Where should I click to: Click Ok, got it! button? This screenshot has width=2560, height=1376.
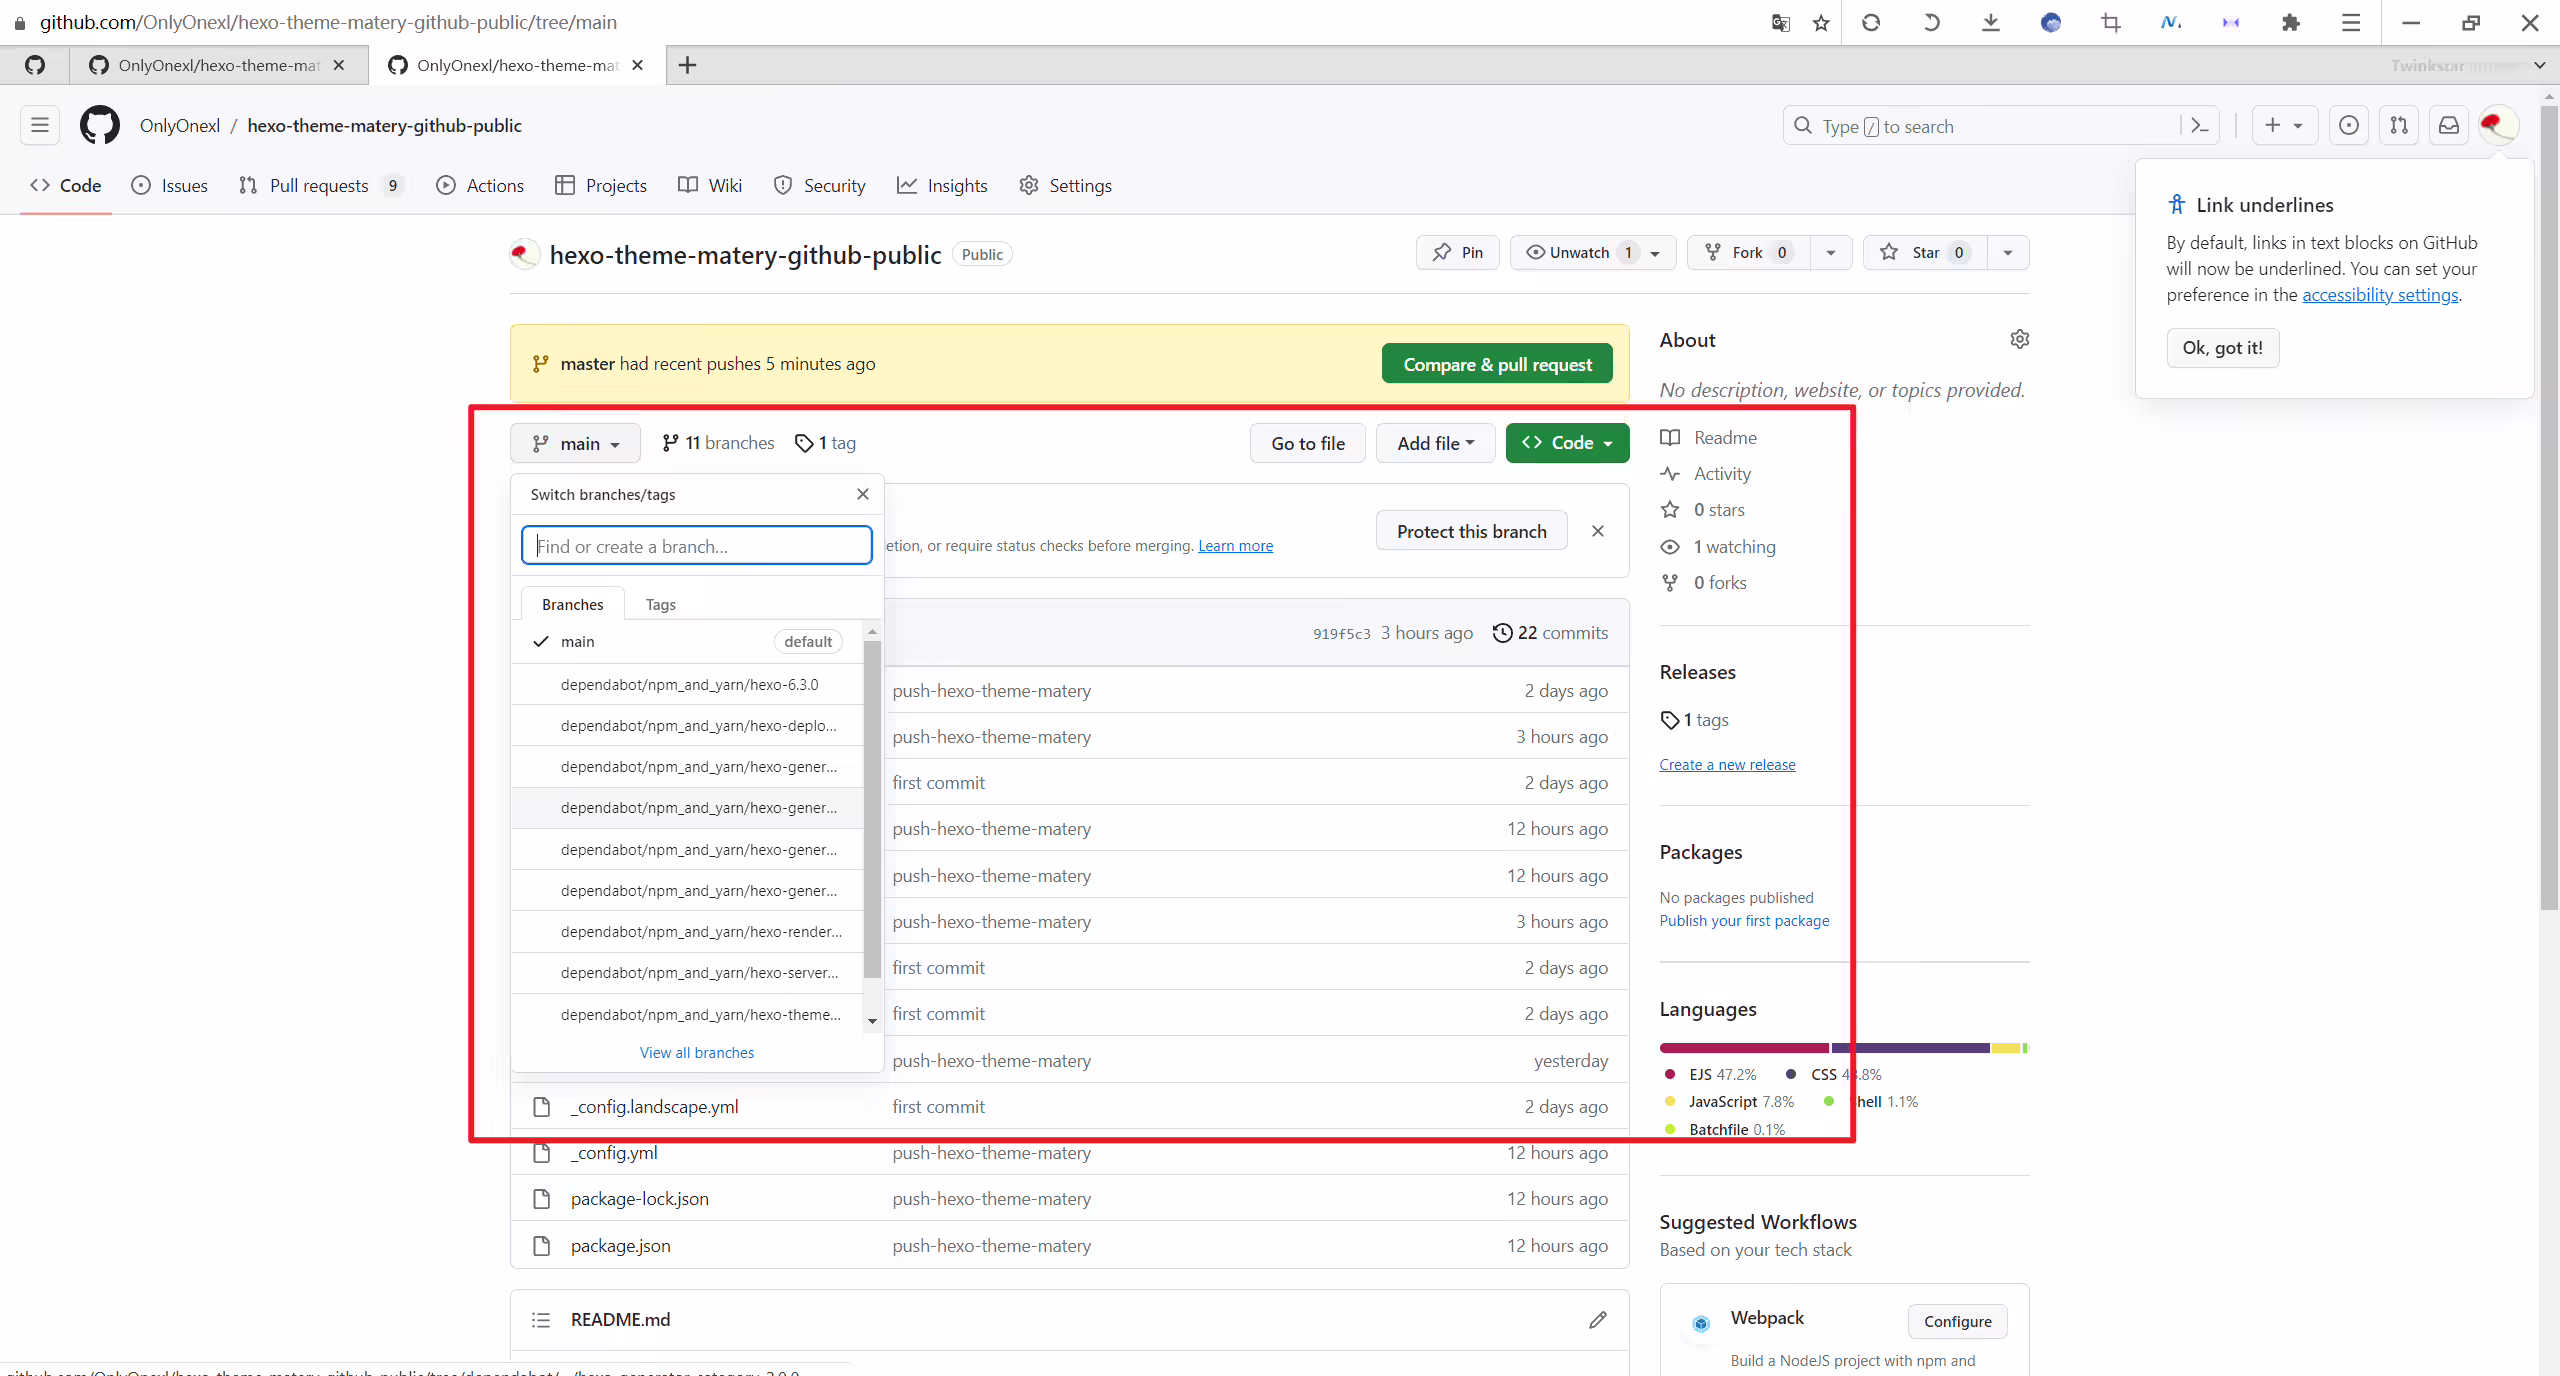[2222, 347]
